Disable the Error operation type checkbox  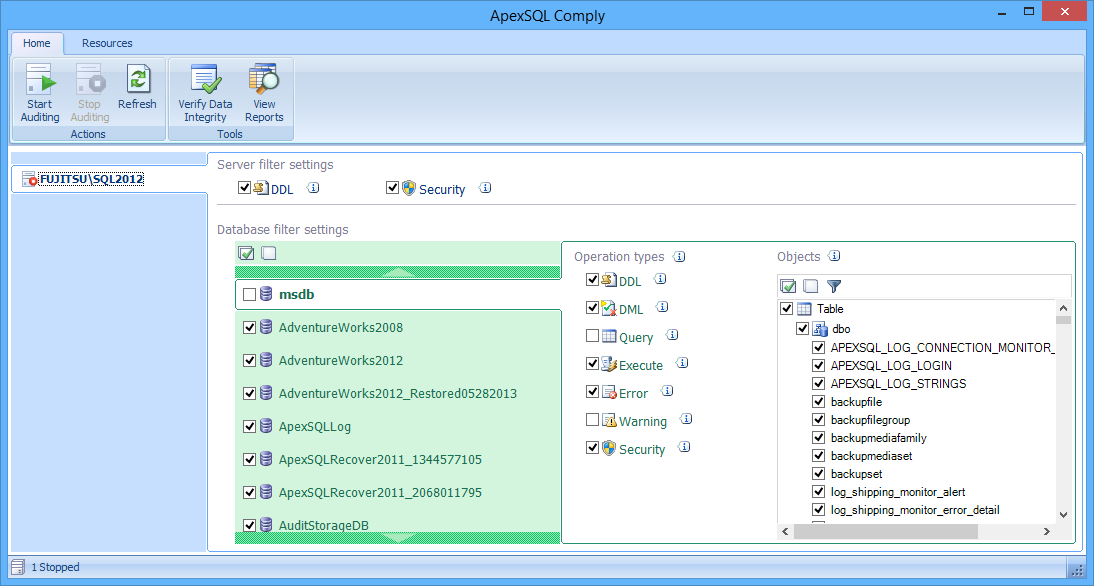coord(592,392)
